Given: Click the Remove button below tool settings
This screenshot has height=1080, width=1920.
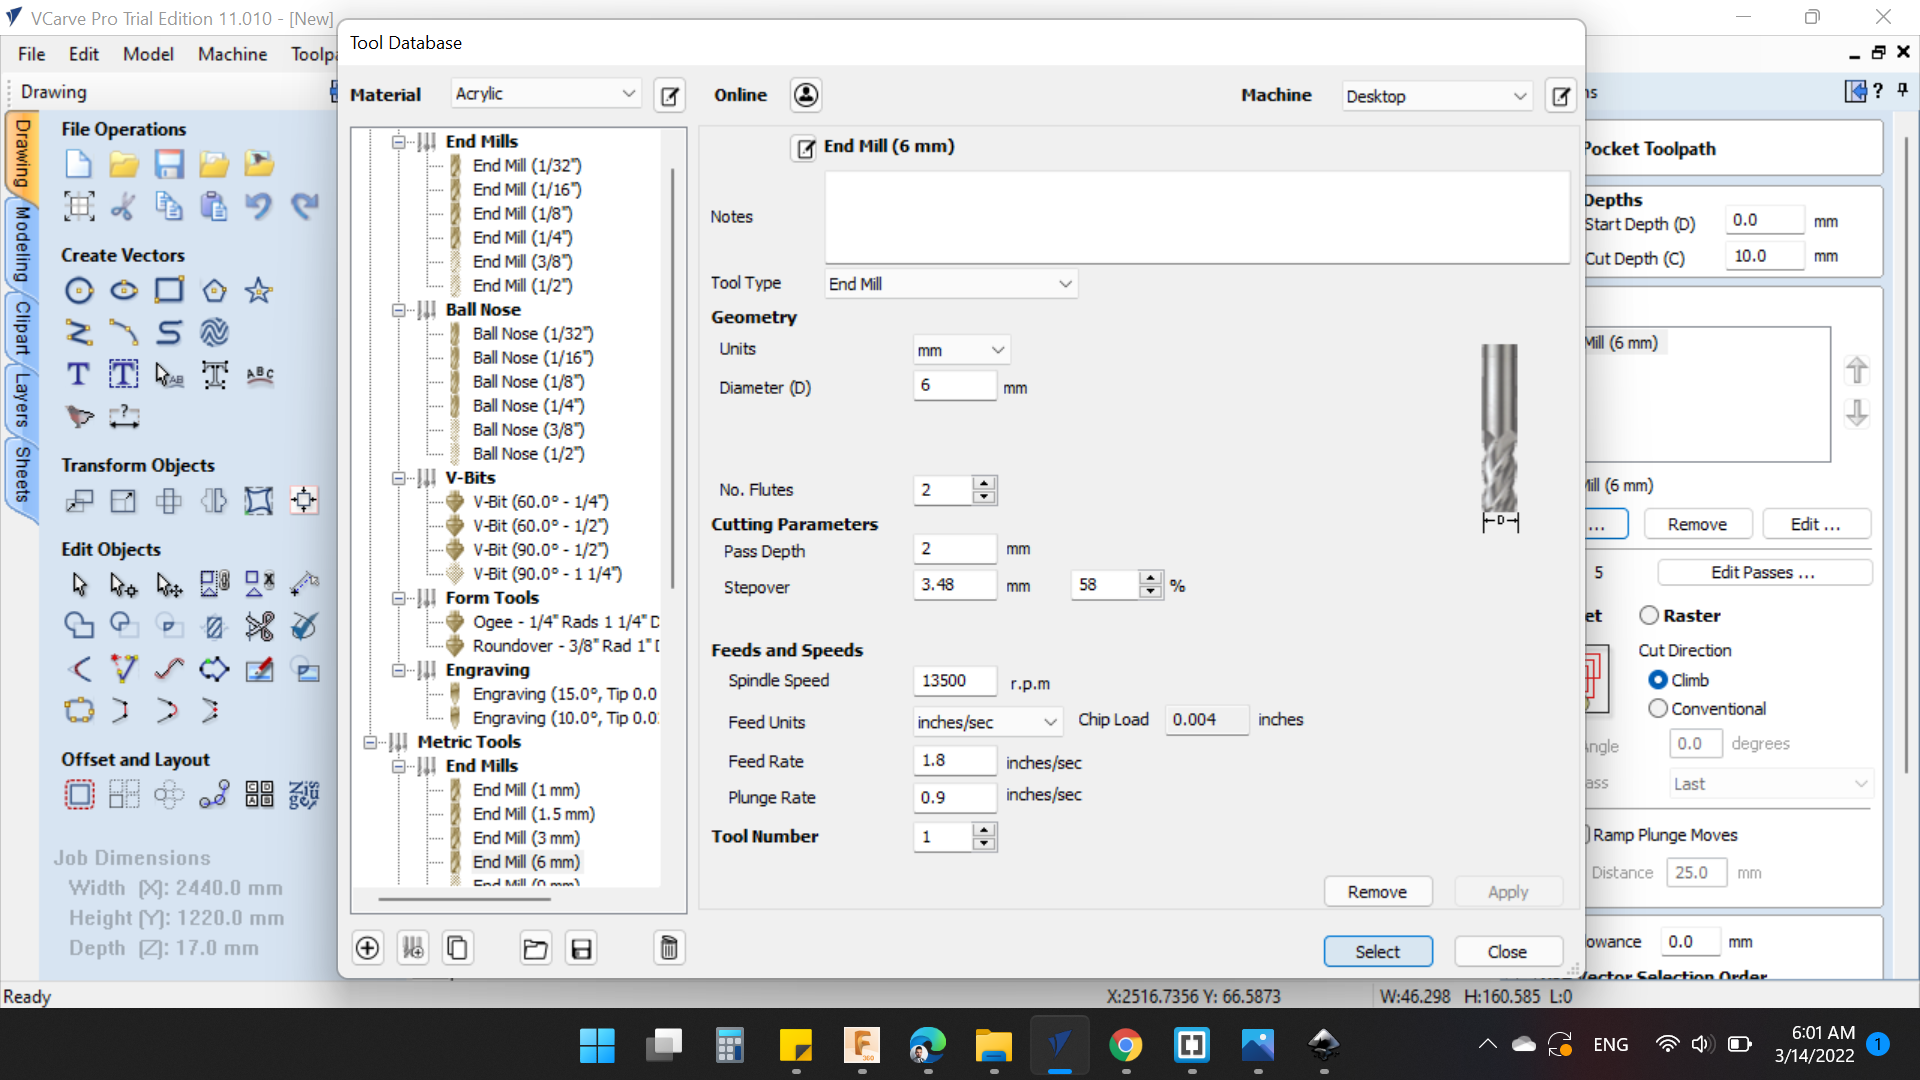Looking at the screenshot, I should (1377, 892).
